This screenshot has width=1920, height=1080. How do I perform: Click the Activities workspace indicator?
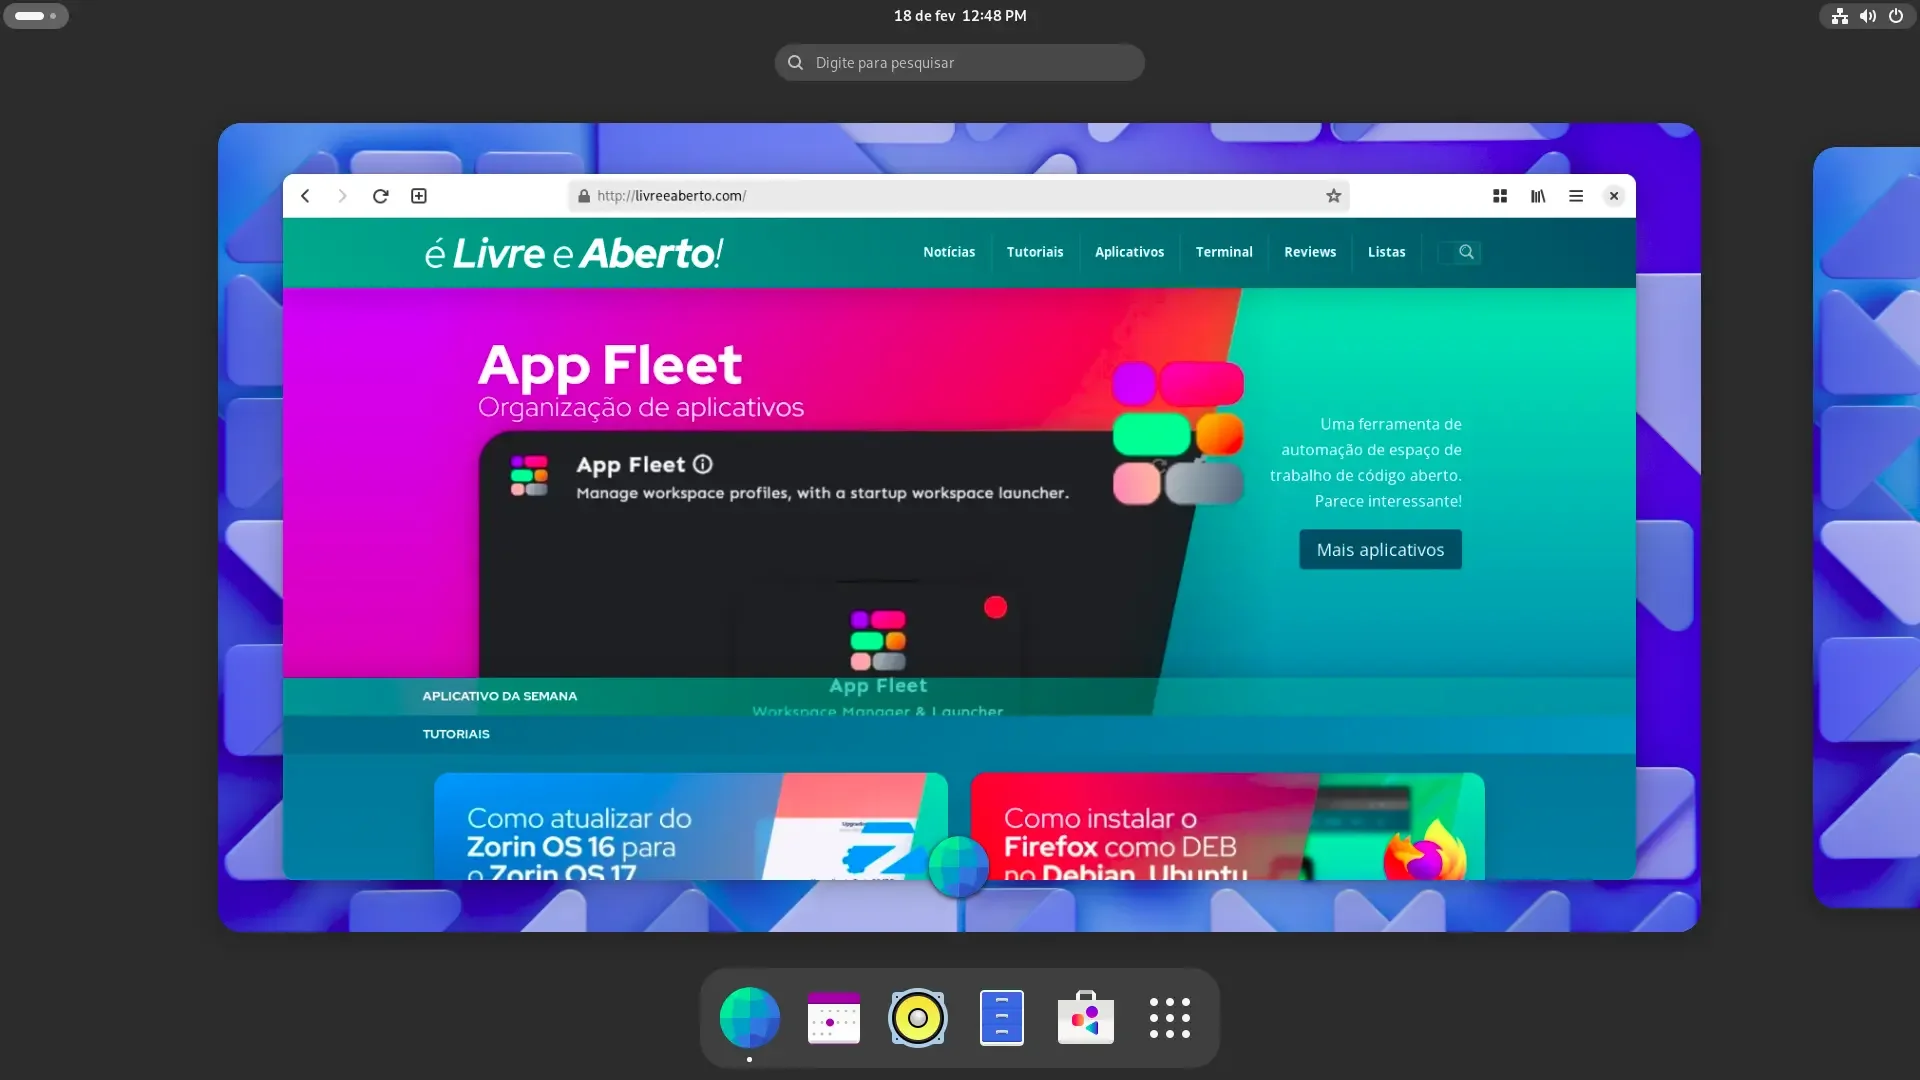(x=36, y=16)
